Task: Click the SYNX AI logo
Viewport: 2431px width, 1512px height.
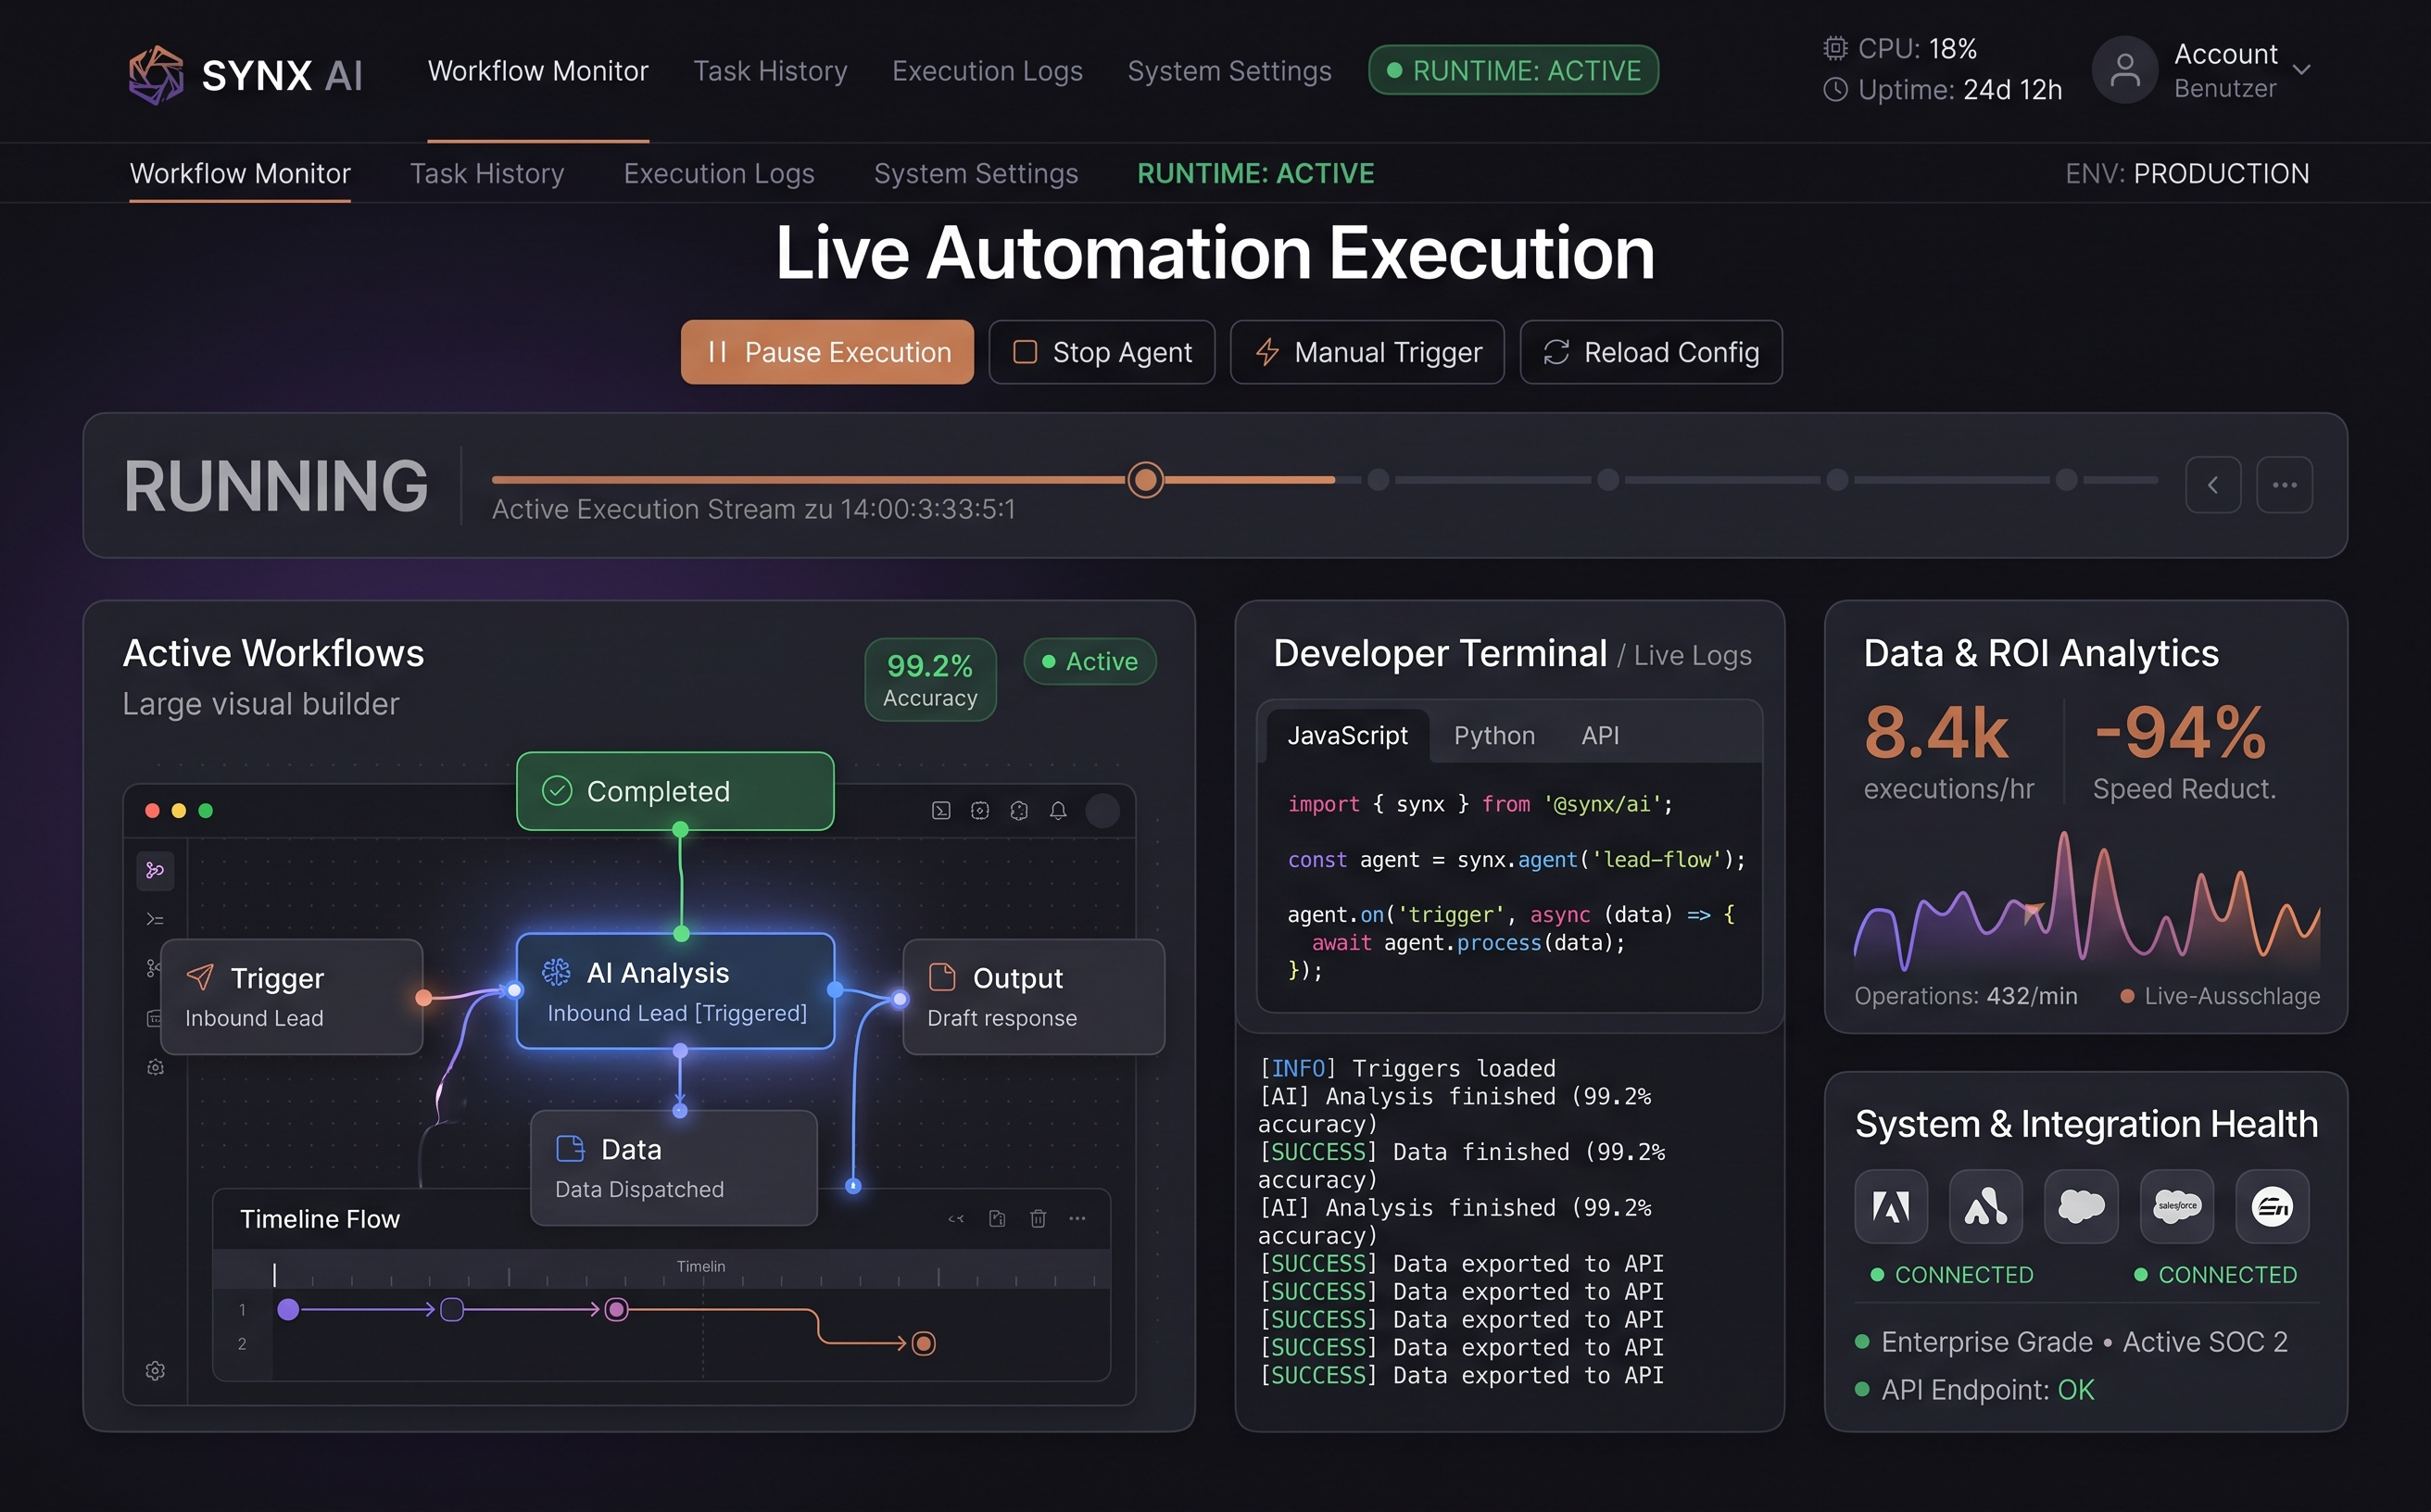Action: pos(245,74)
